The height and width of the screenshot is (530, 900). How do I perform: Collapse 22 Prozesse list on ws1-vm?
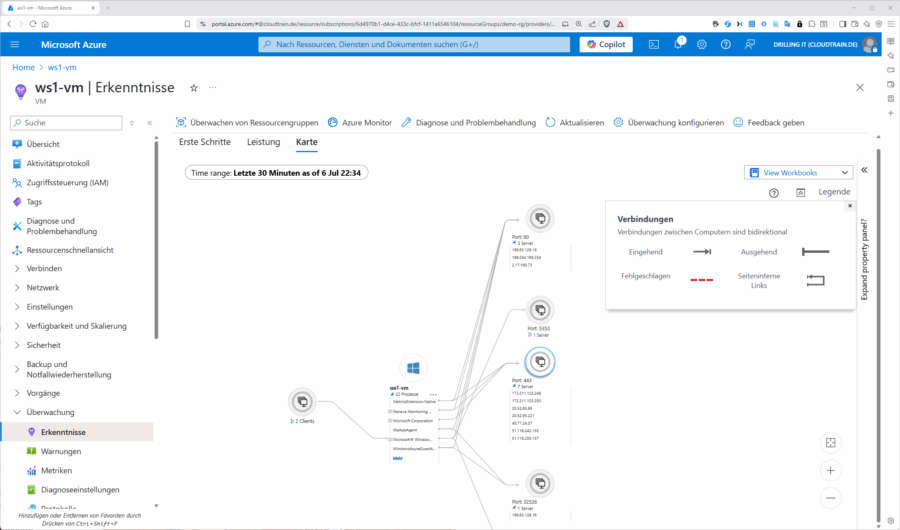(x=392, y=394)
